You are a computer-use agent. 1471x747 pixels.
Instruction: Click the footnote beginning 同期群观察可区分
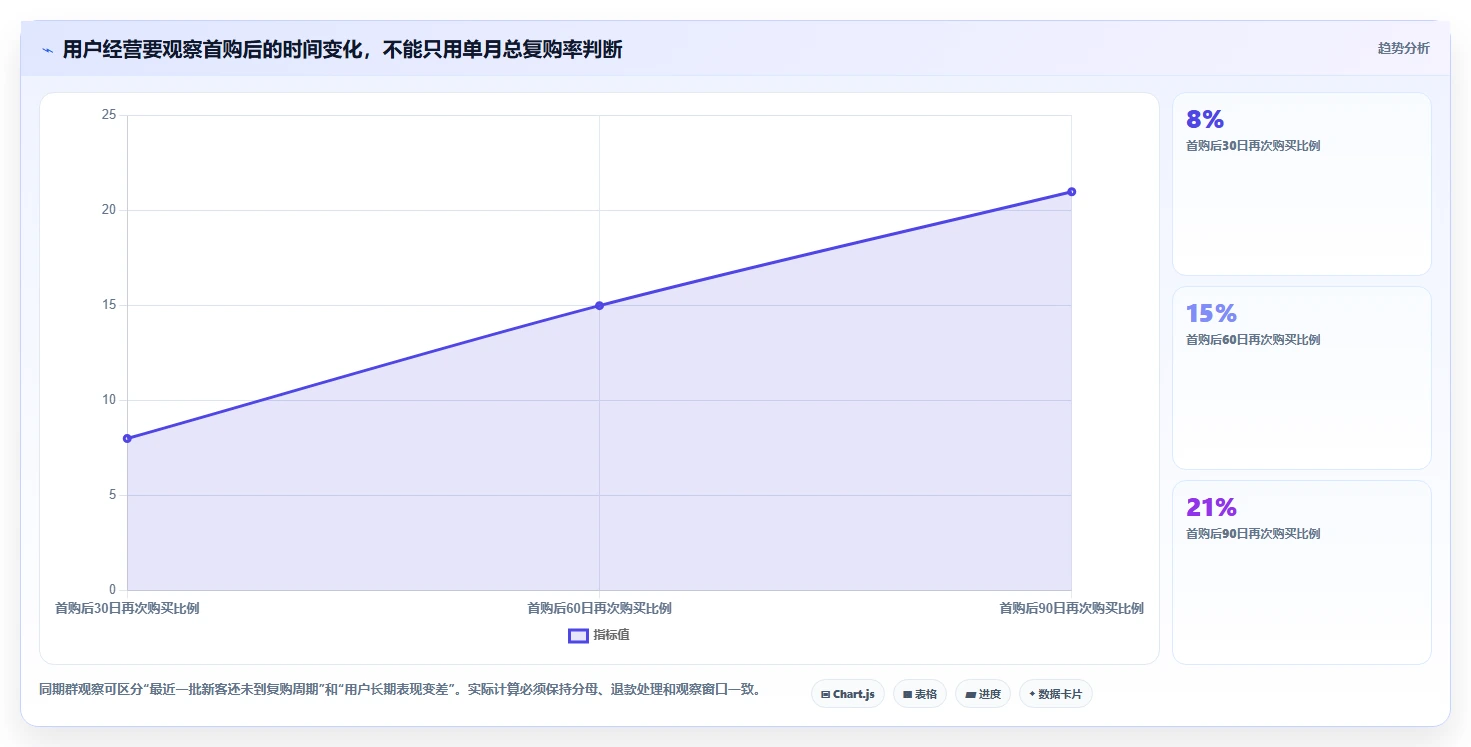[402, 689]
